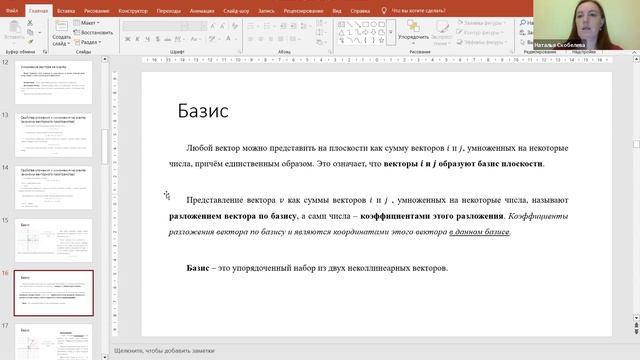Select the straight line shape
640x360 pixels.
349,24
